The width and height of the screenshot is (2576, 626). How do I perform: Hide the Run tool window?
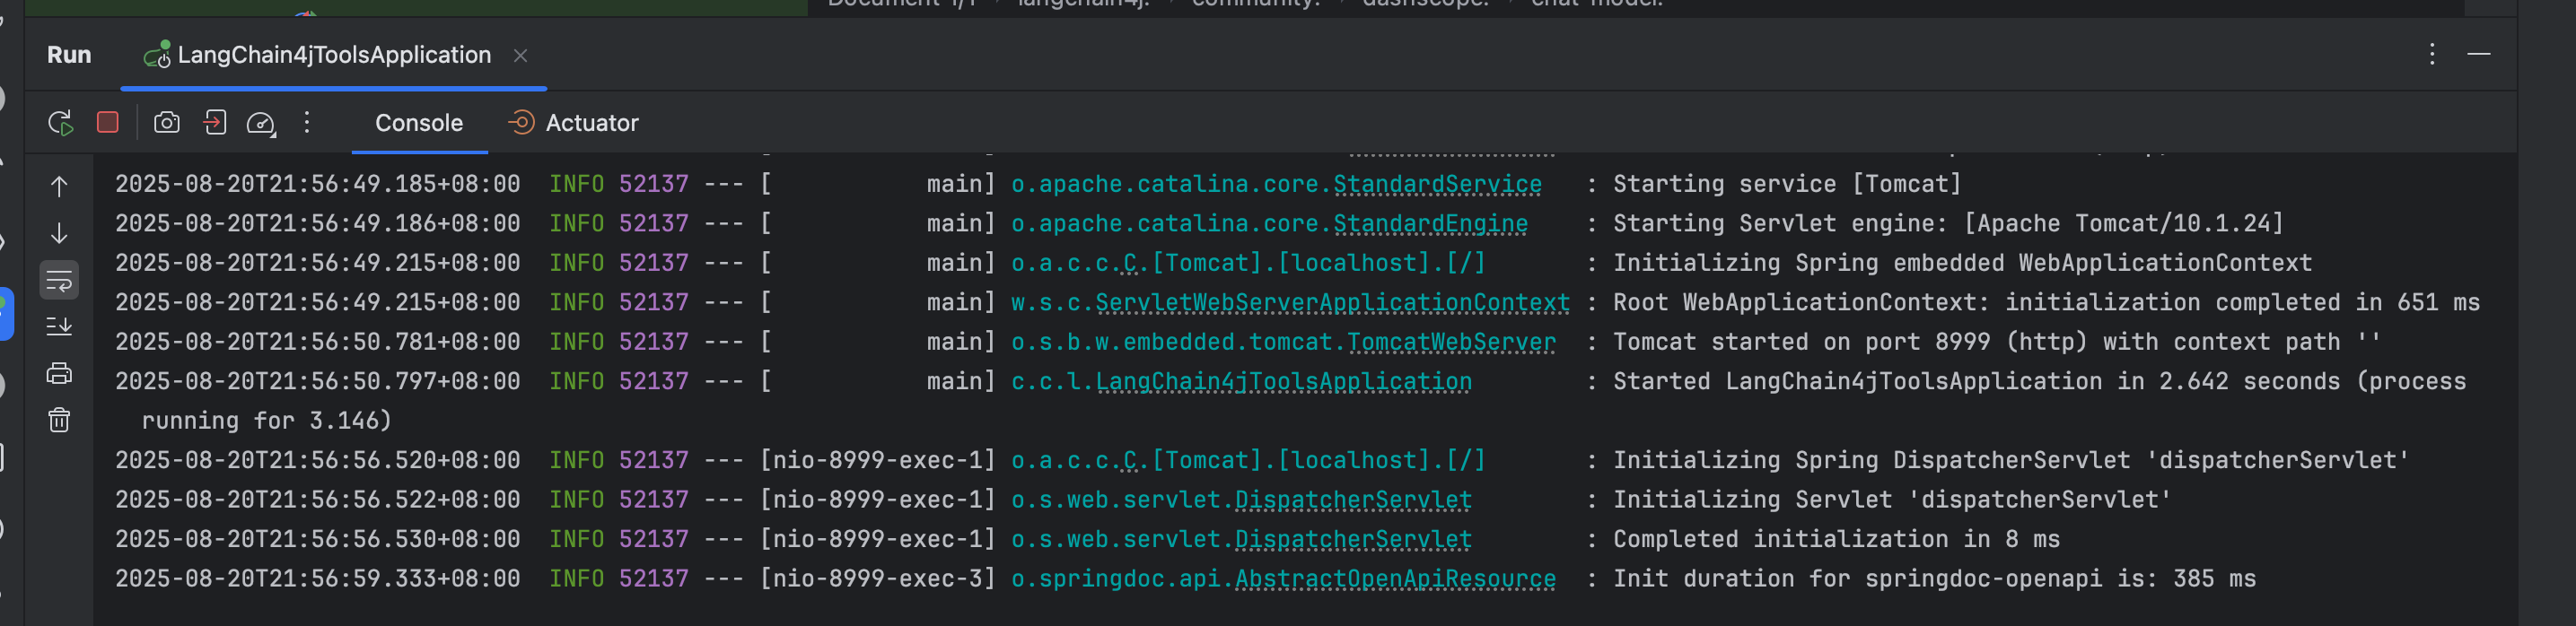(2478, 54)
